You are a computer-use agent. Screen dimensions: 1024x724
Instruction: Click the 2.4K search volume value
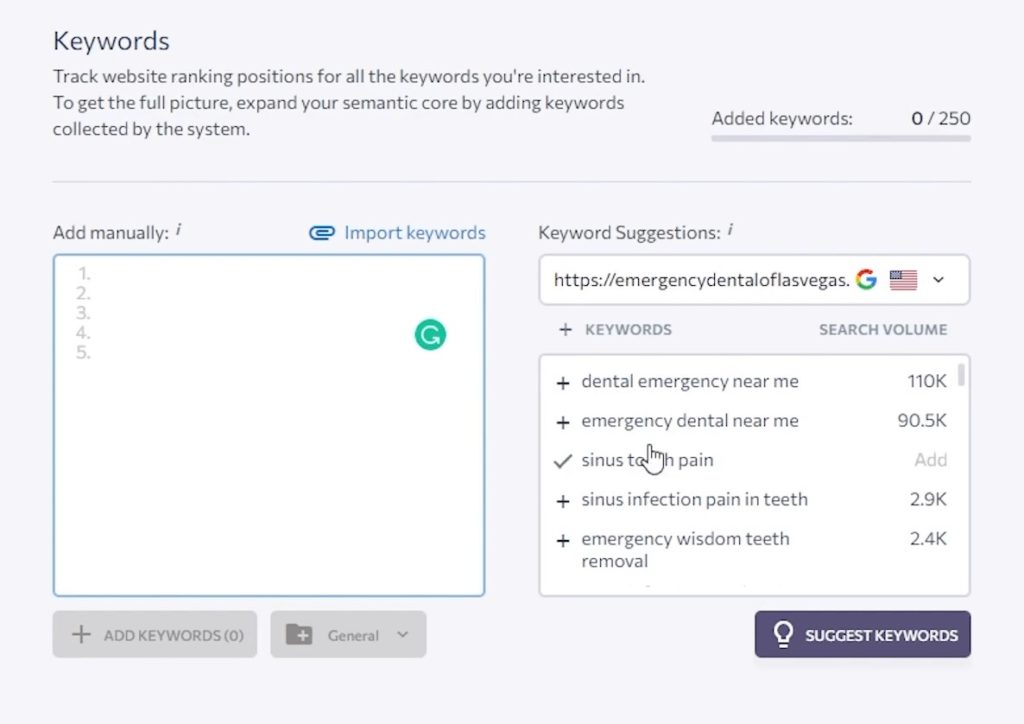pyautogui.click(x=928, y=539)
